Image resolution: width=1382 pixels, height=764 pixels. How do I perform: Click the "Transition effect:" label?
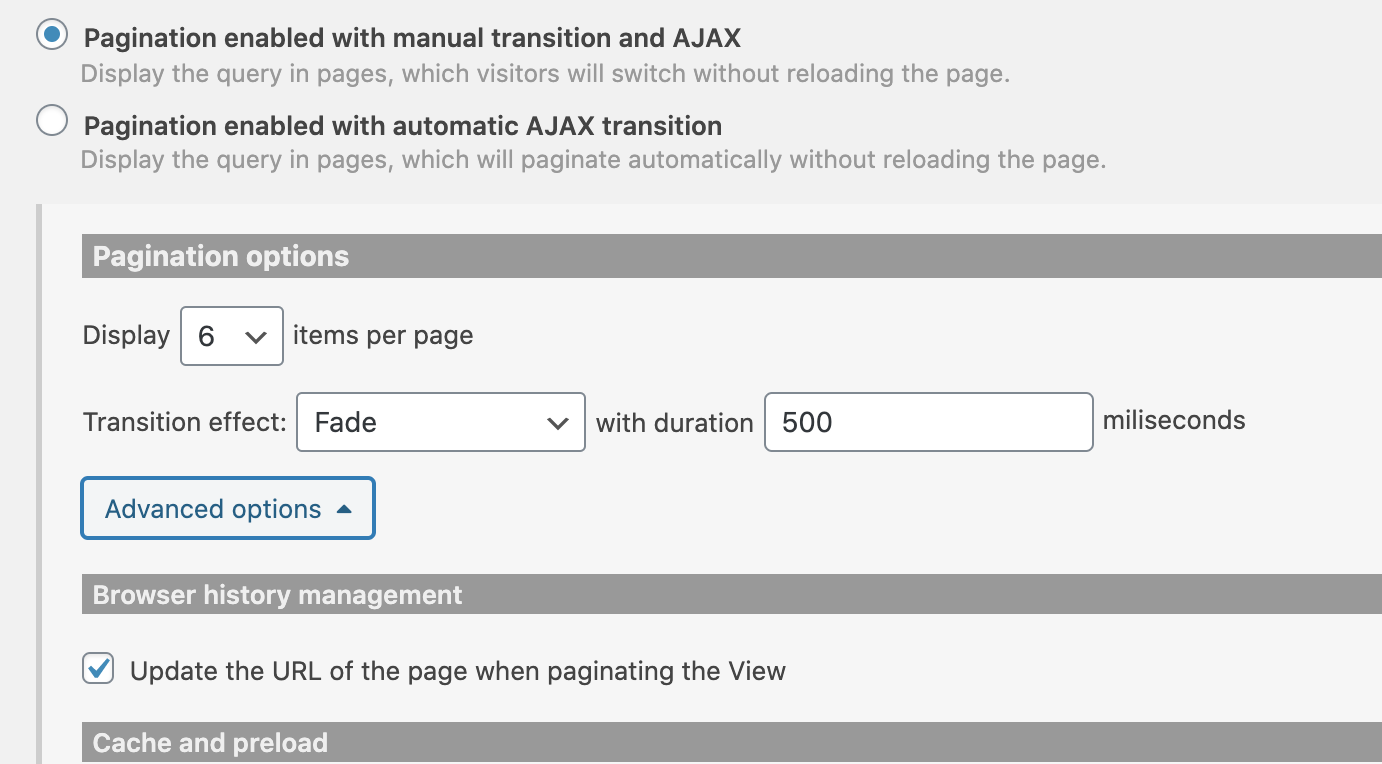click(x=185, y=422)
